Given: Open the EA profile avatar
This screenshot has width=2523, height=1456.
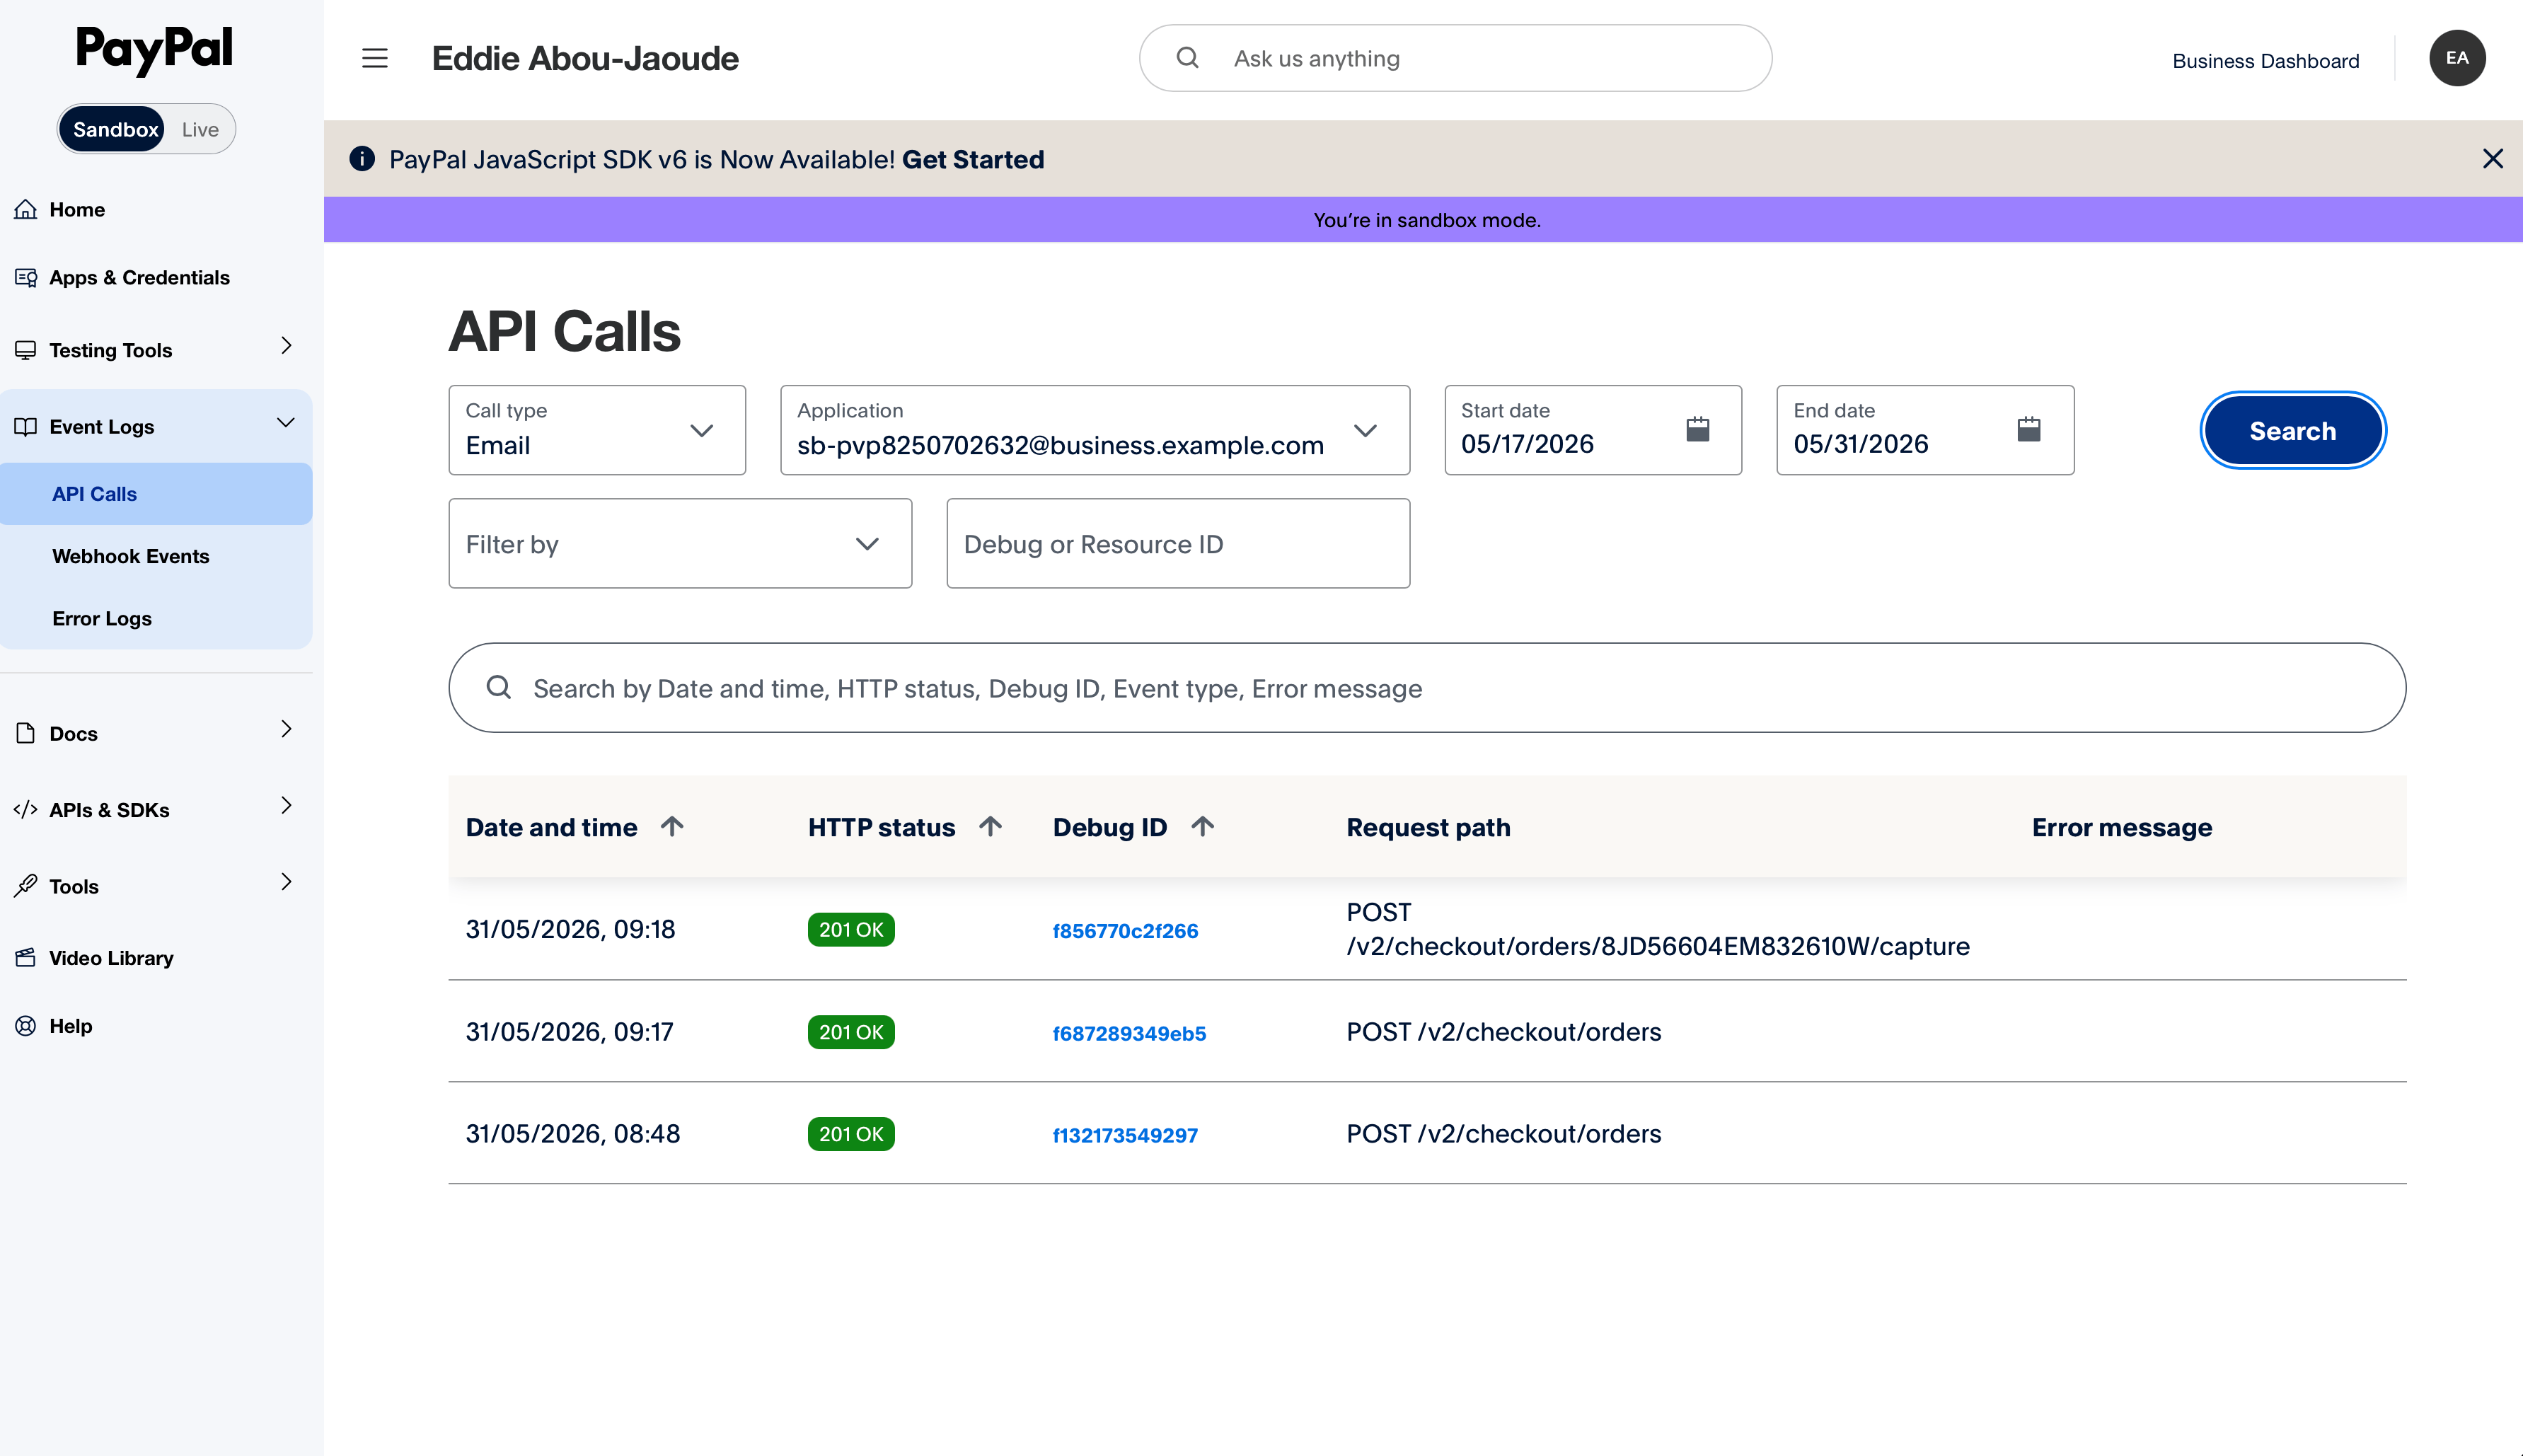Looking at the screenshot, I should tap(2457, 58).
